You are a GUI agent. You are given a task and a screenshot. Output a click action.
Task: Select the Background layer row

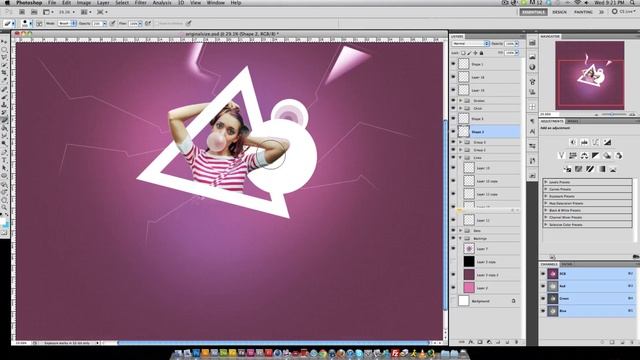(x=485, y=301)
